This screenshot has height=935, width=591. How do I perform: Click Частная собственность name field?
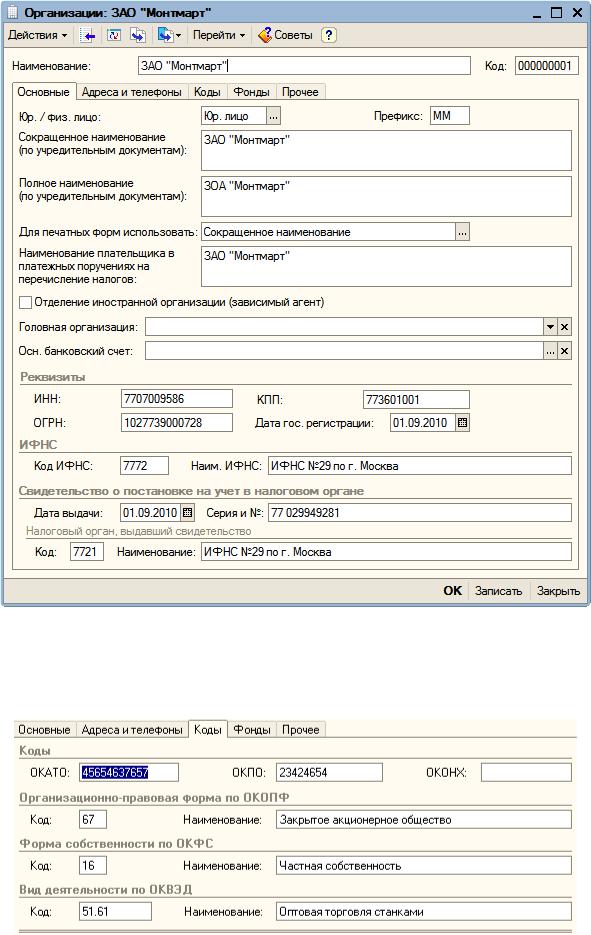coord(424,865)
